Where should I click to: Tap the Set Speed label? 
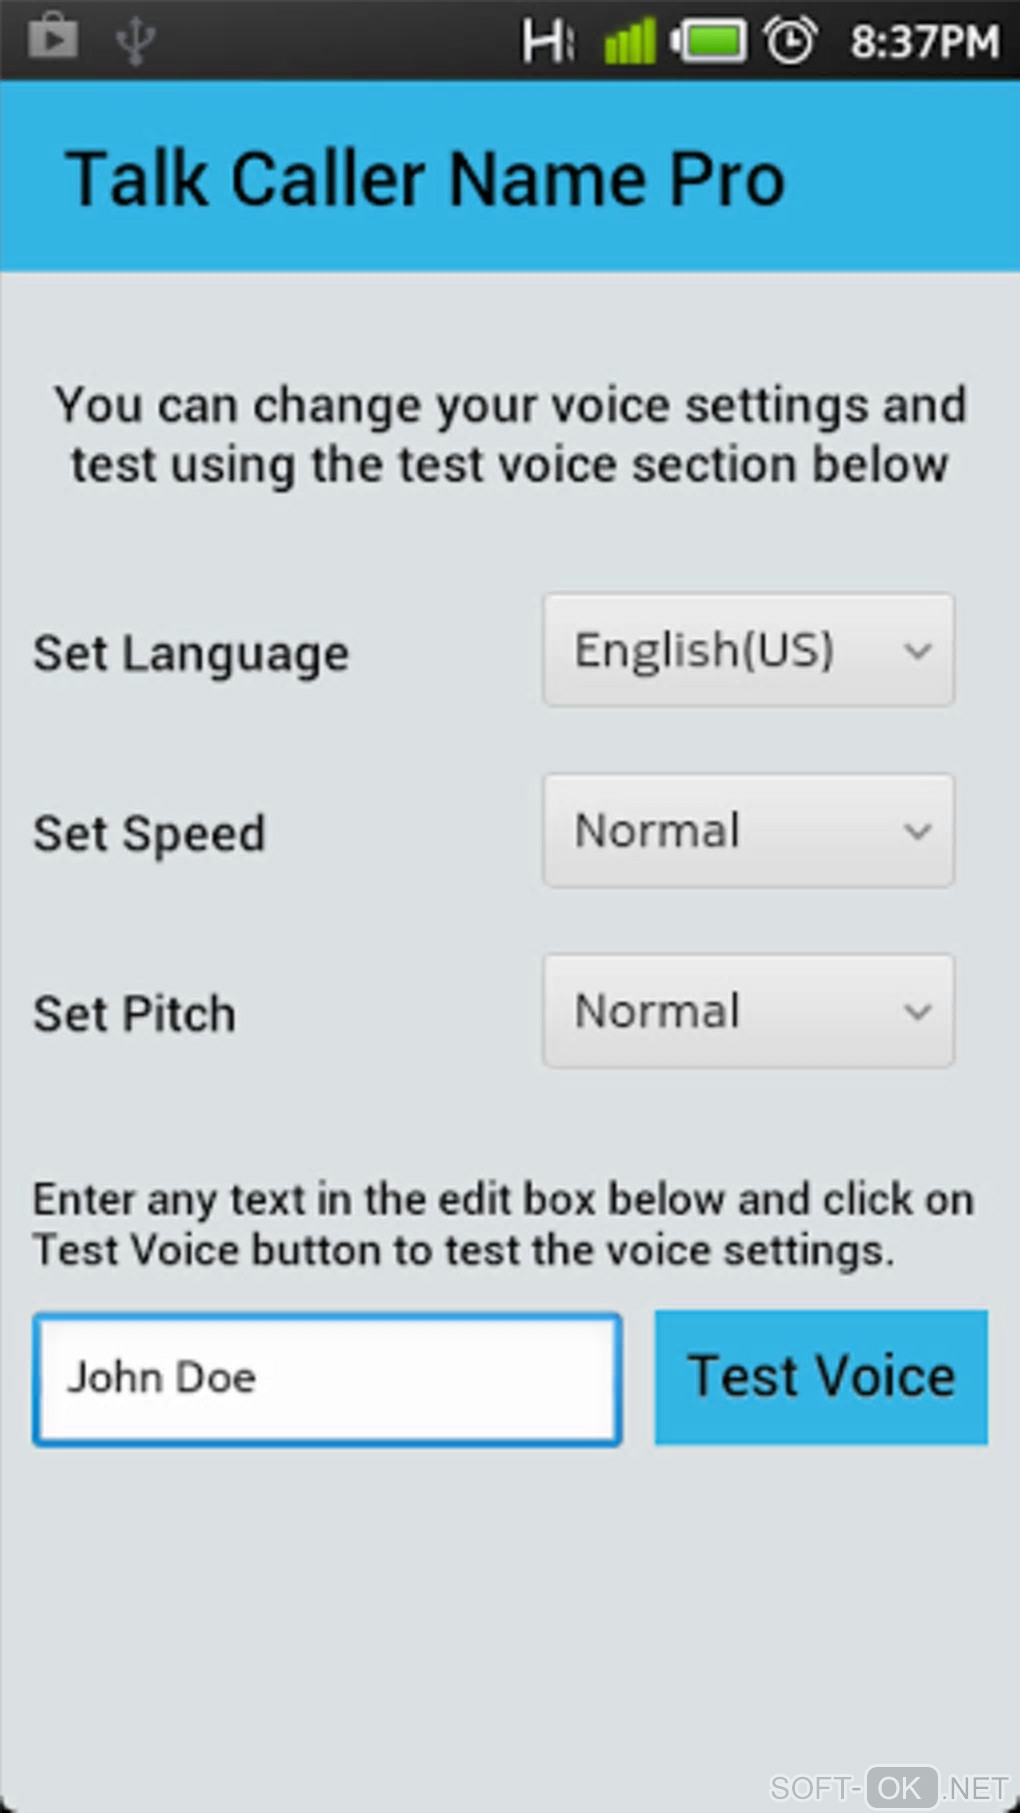tap(150, 834)
